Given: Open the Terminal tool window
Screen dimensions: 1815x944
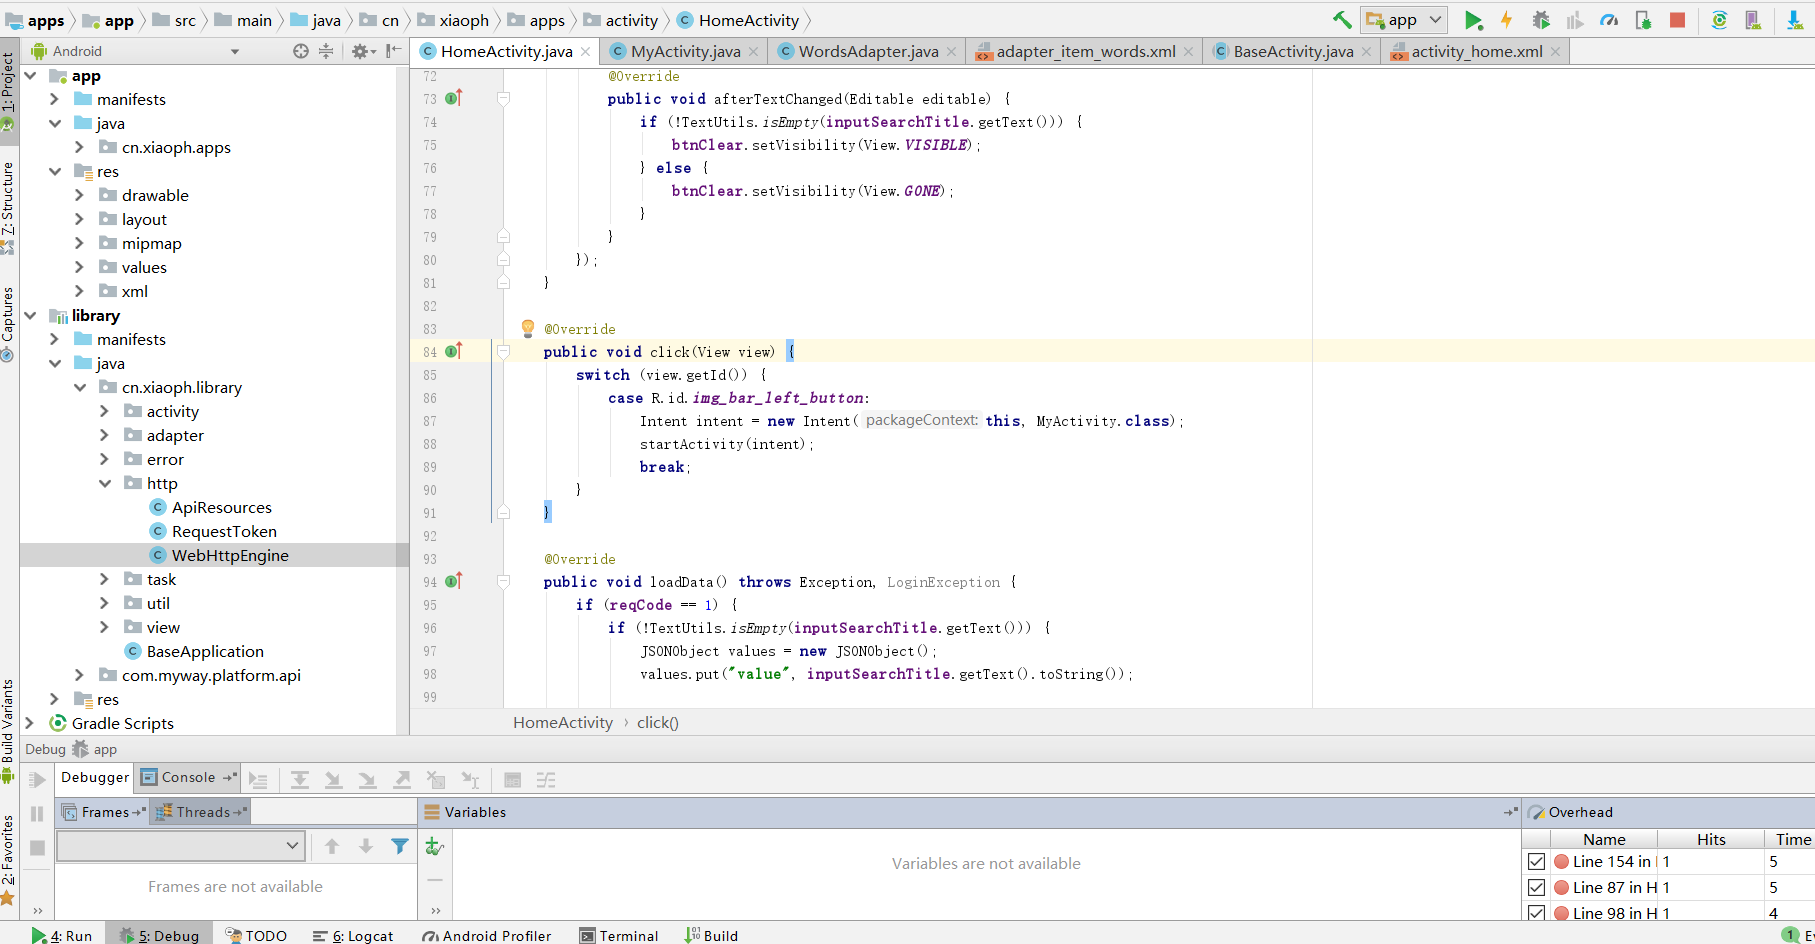Looking at the screenshot, I should click(x=619, y=935).
